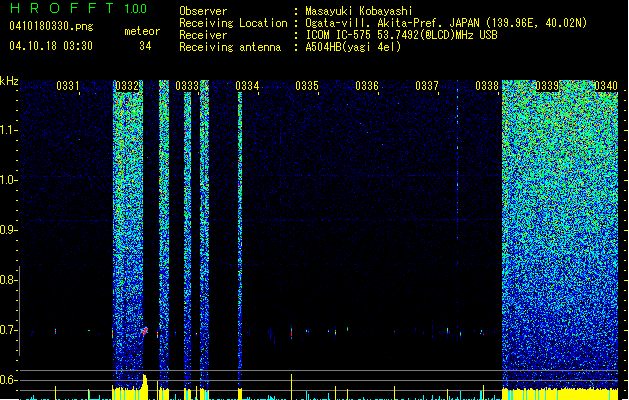Click observer name Masayuki Kobayashi
Screen dimensions: 629x400
pyautogui.click(x=359, y=11)
